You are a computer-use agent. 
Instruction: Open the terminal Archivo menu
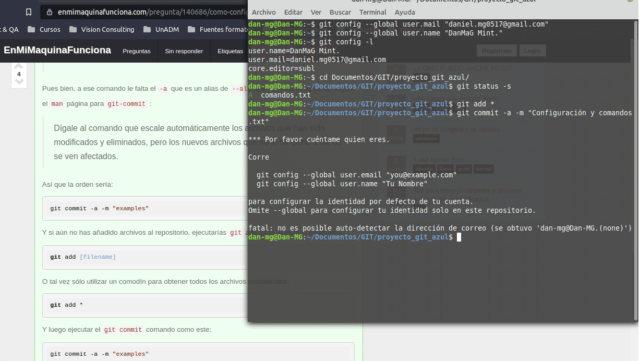point(264,12)
